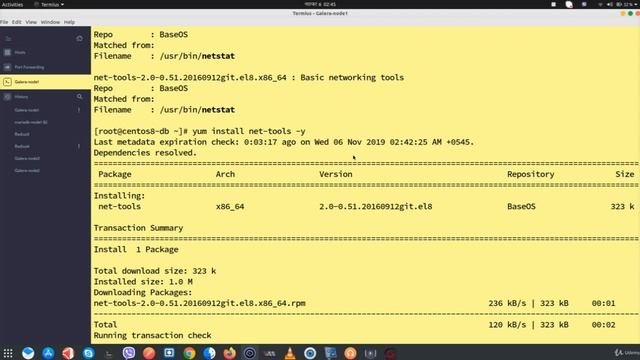Open Google Chrome from the dock
Viewport: 640px width, 360px height.
click(189, 353)
